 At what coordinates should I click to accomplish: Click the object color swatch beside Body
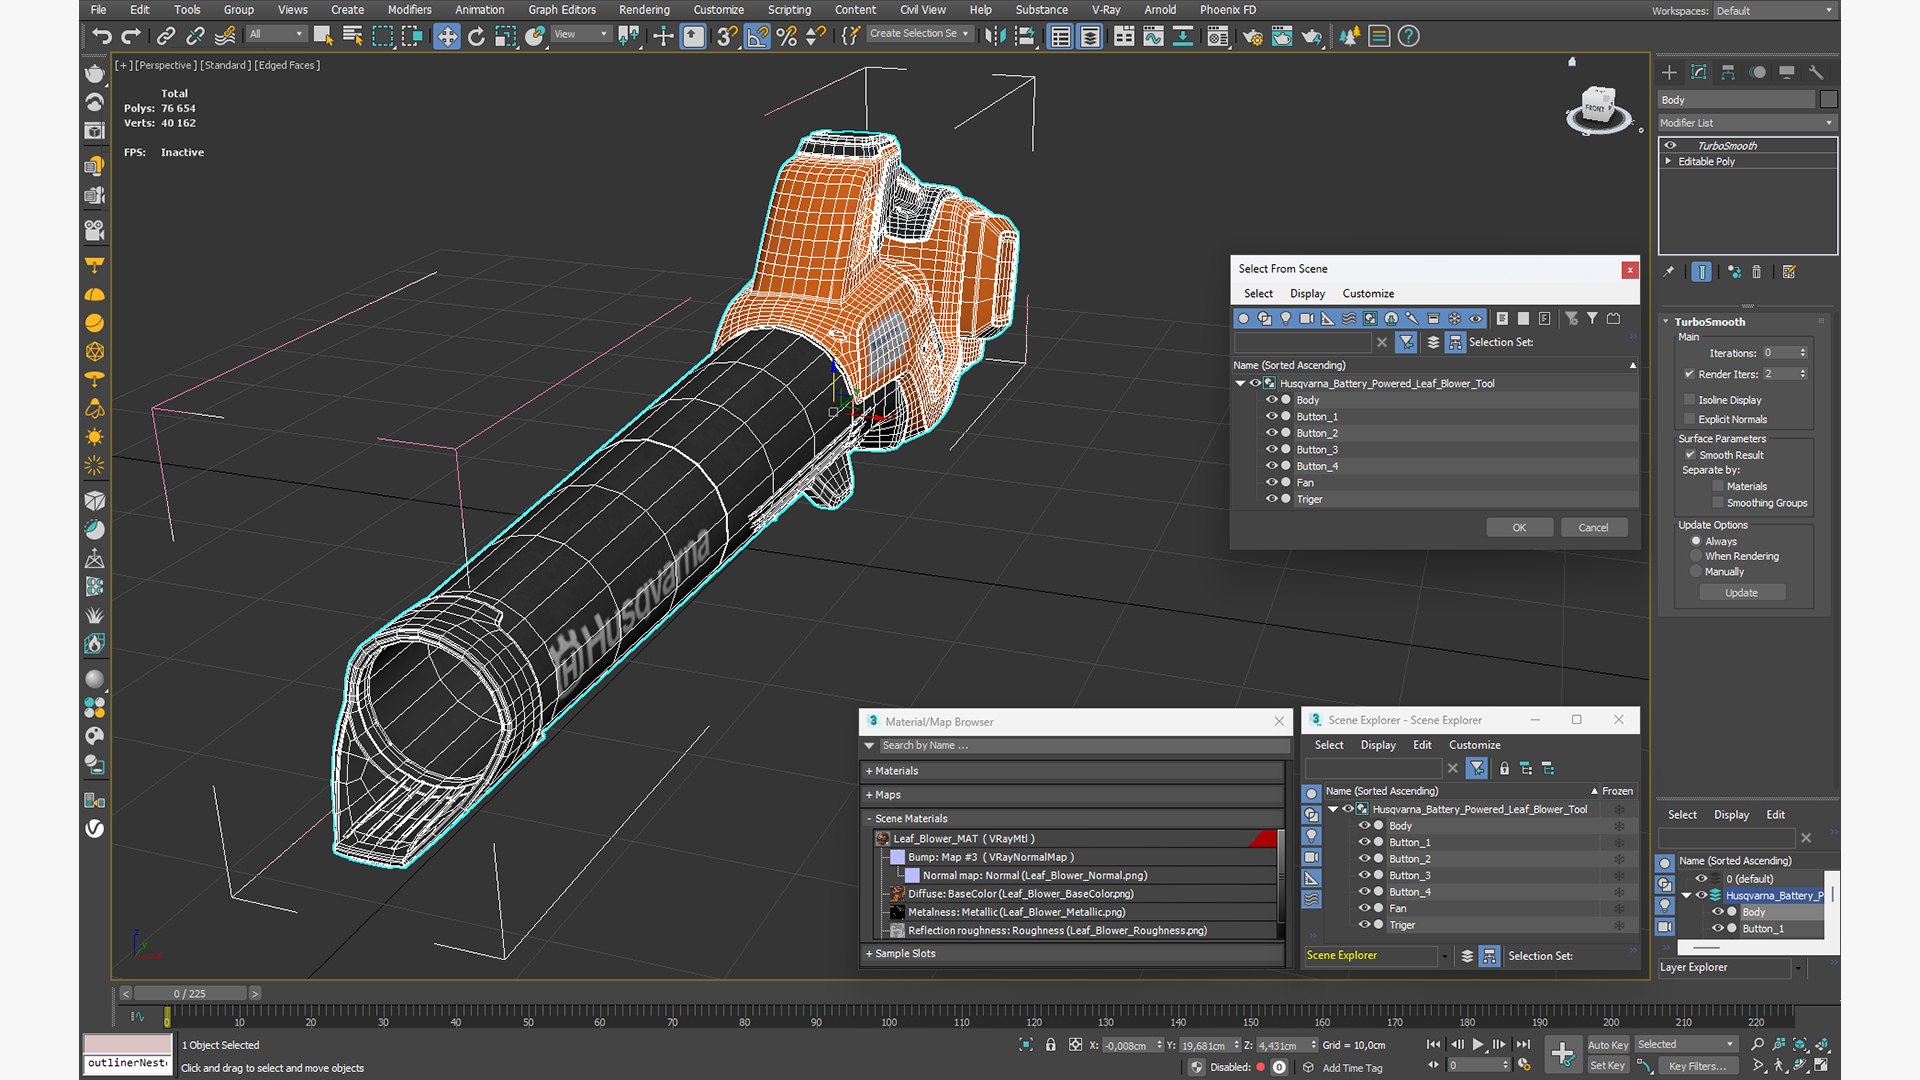click(x=1829, y=100)
